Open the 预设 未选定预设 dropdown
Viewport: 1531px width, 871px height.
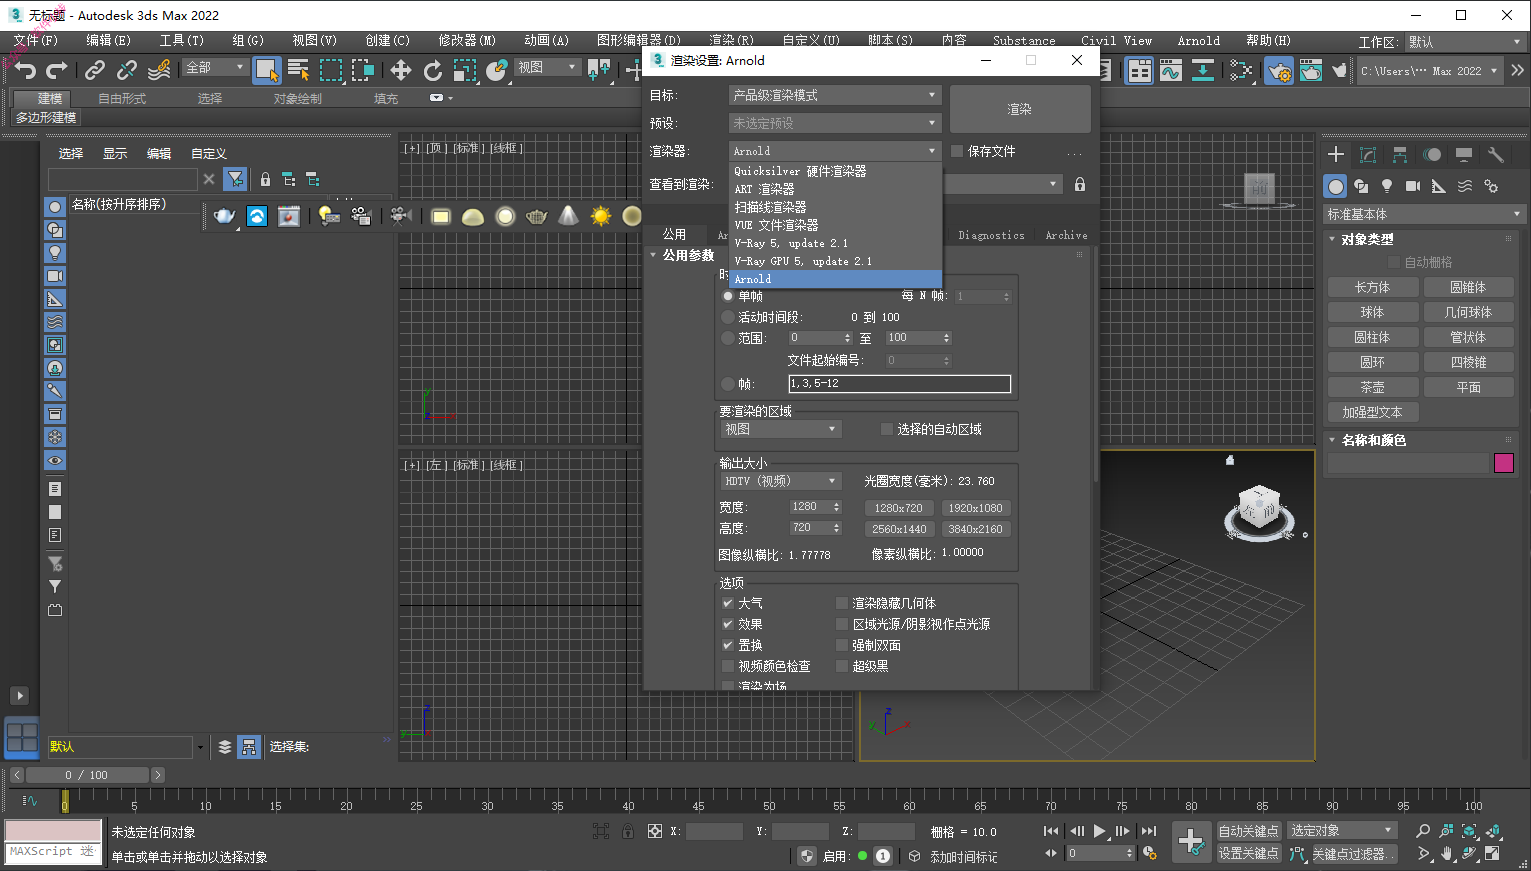[835, 123]
